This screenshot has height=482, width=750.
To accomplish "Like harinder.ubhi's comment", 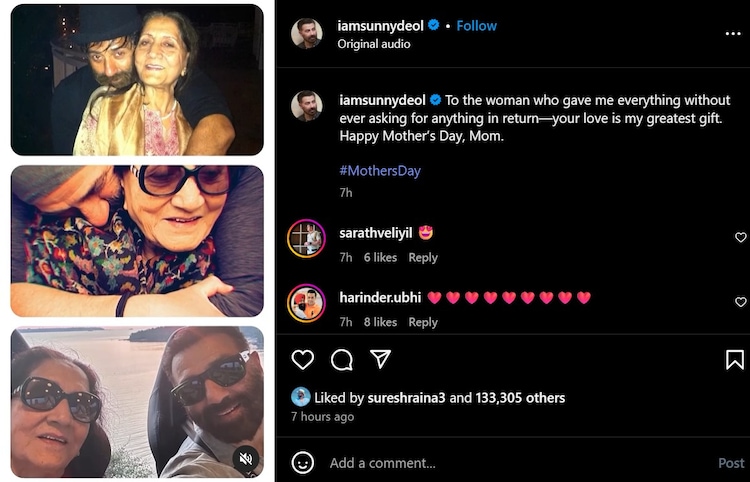I will click(740, 302).
